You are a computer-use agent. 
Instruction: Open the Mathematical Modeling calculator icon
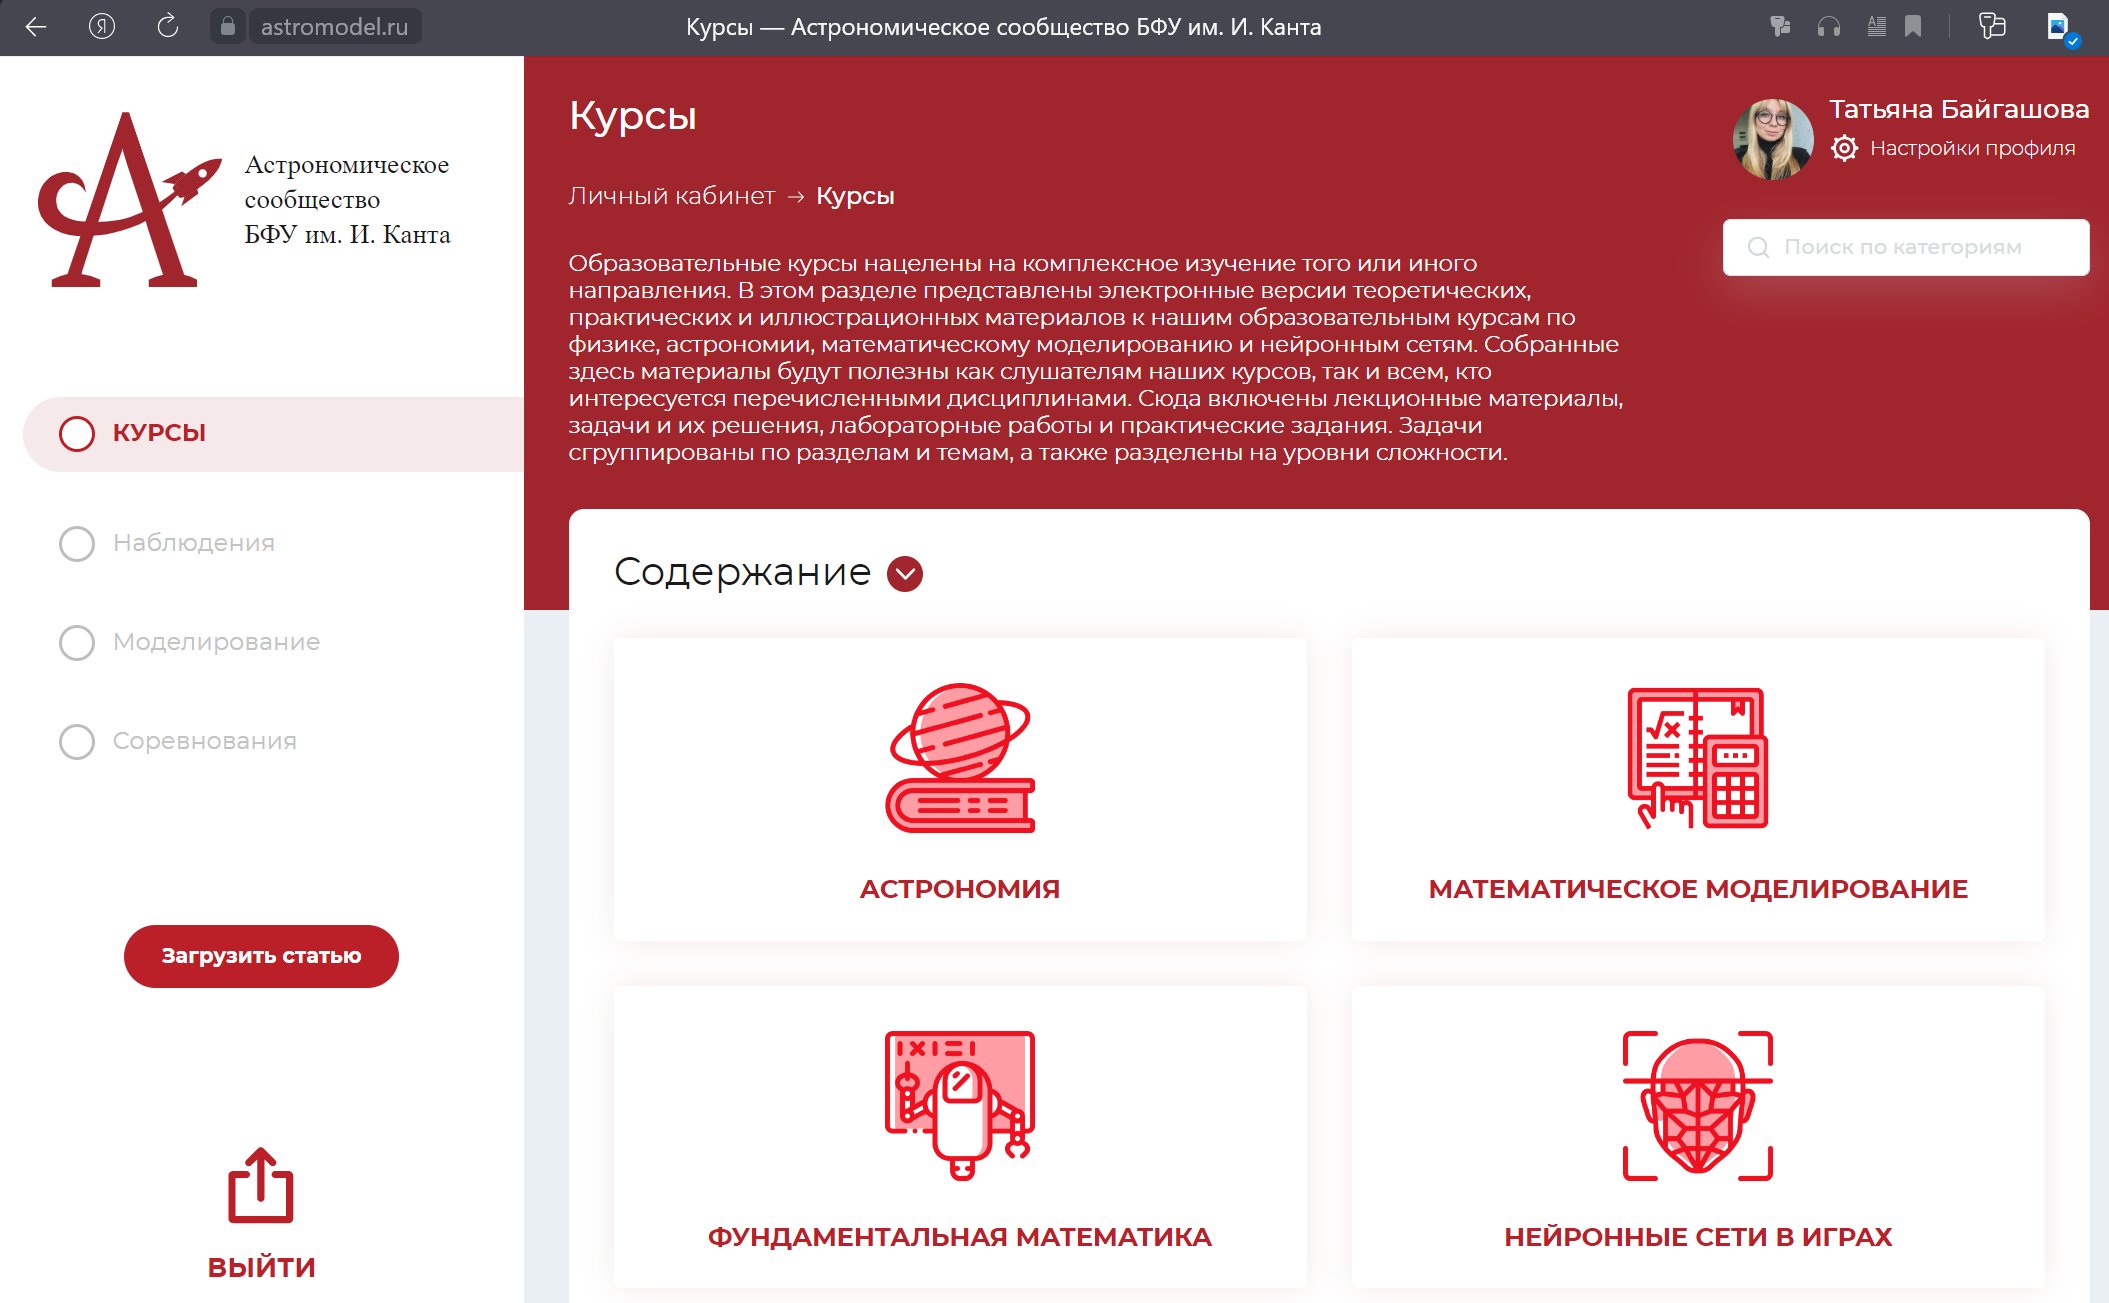click(1697, 758)
